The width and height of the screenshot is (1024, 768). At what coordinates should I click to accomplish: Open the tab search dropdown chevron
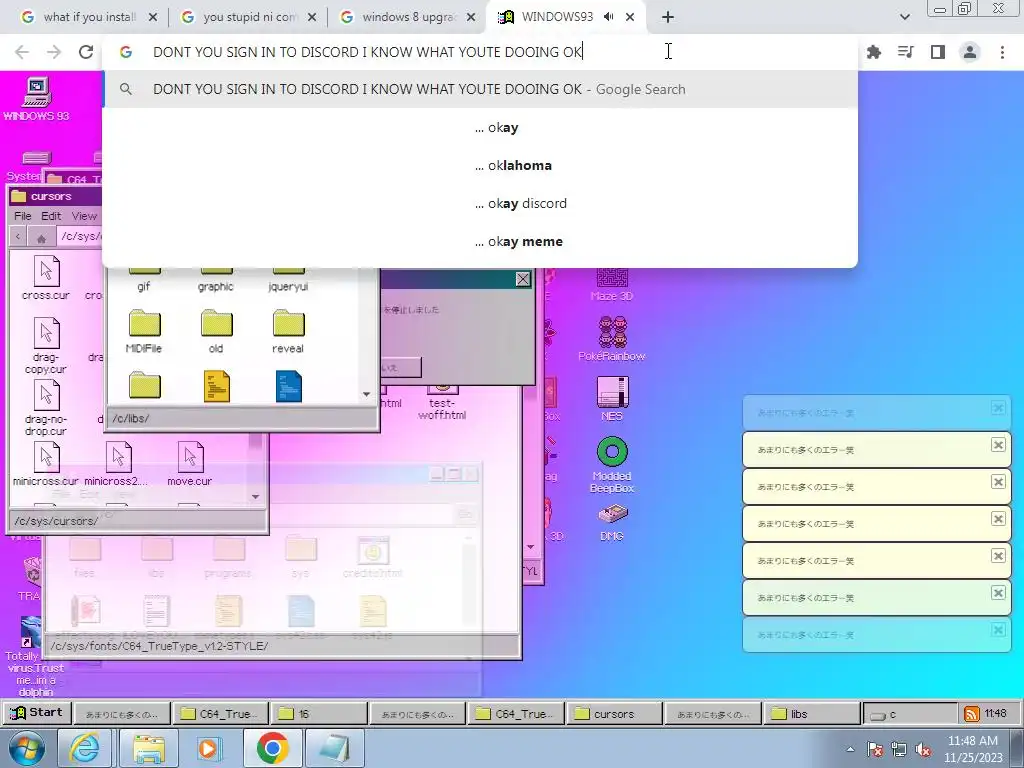(904, 17)
